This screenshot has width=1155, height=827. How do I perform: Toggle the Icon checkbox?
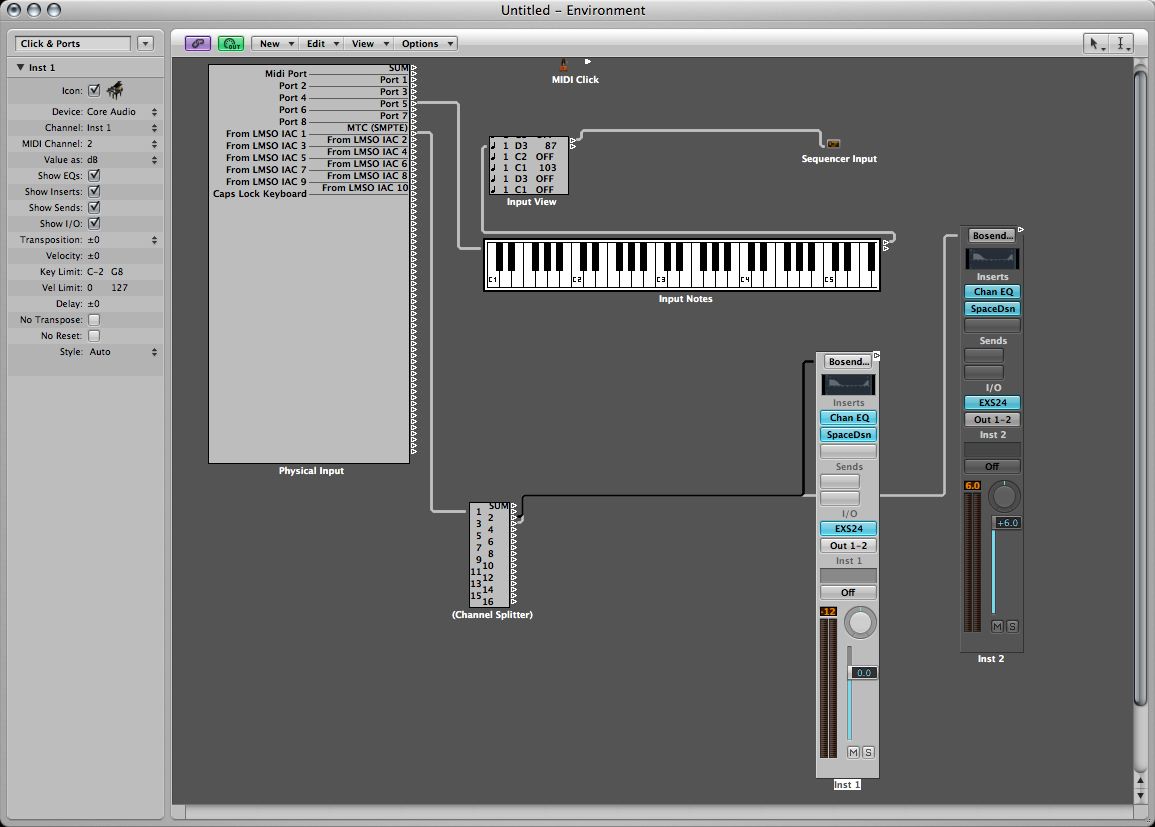coord(94,91)
